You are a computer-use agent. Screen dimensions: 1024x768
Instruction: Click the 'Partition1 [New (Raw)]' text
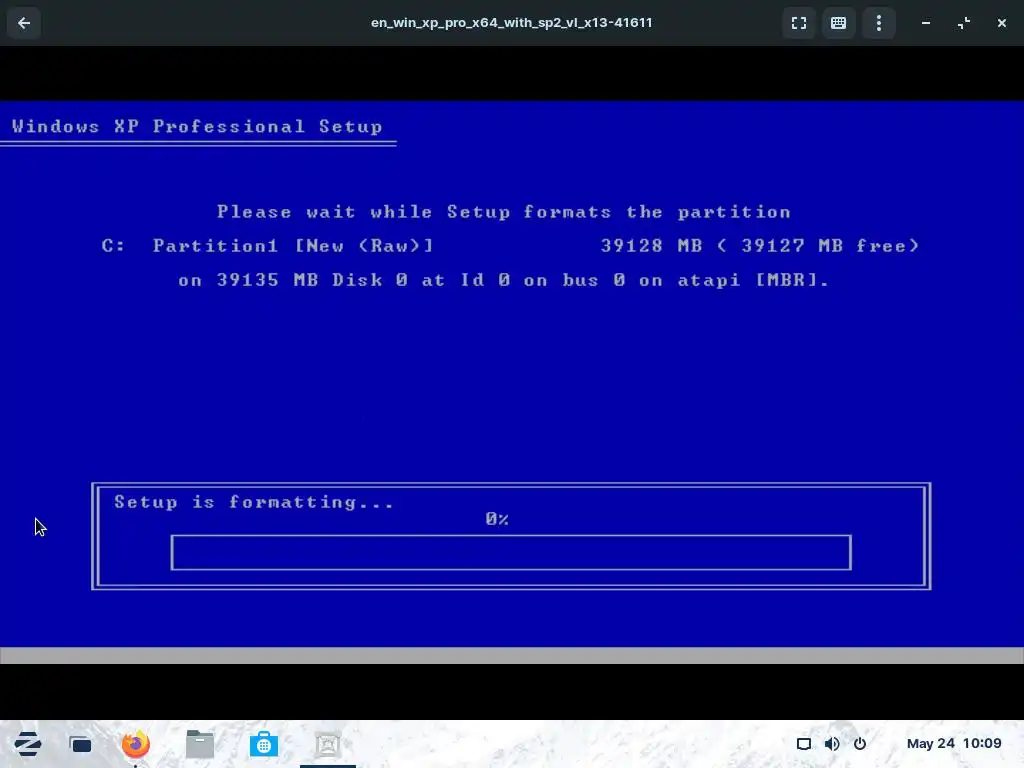tap(293, 246)
